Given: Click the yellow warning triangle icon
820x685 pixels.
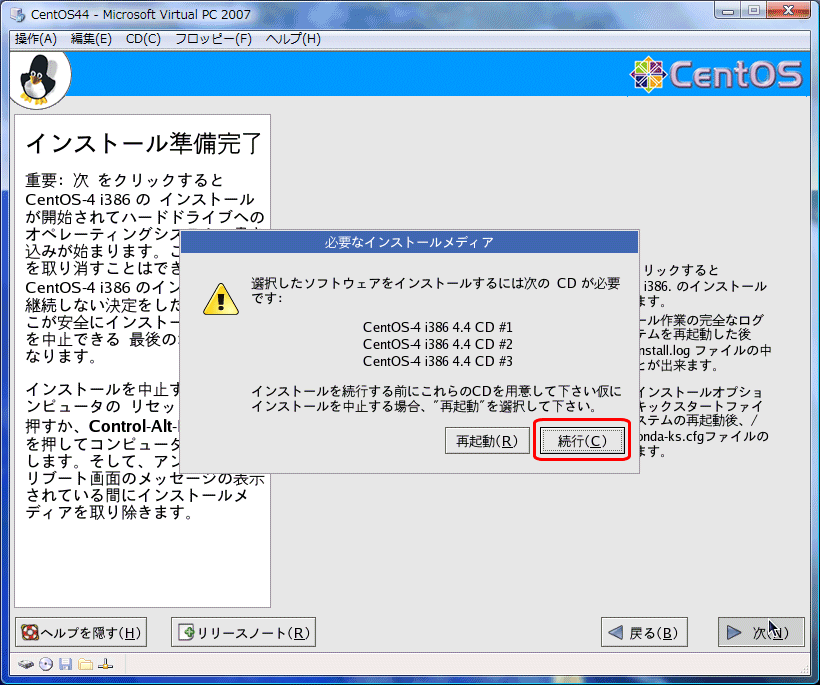Looking at the screenshot, I should click(x=221, y=299).
